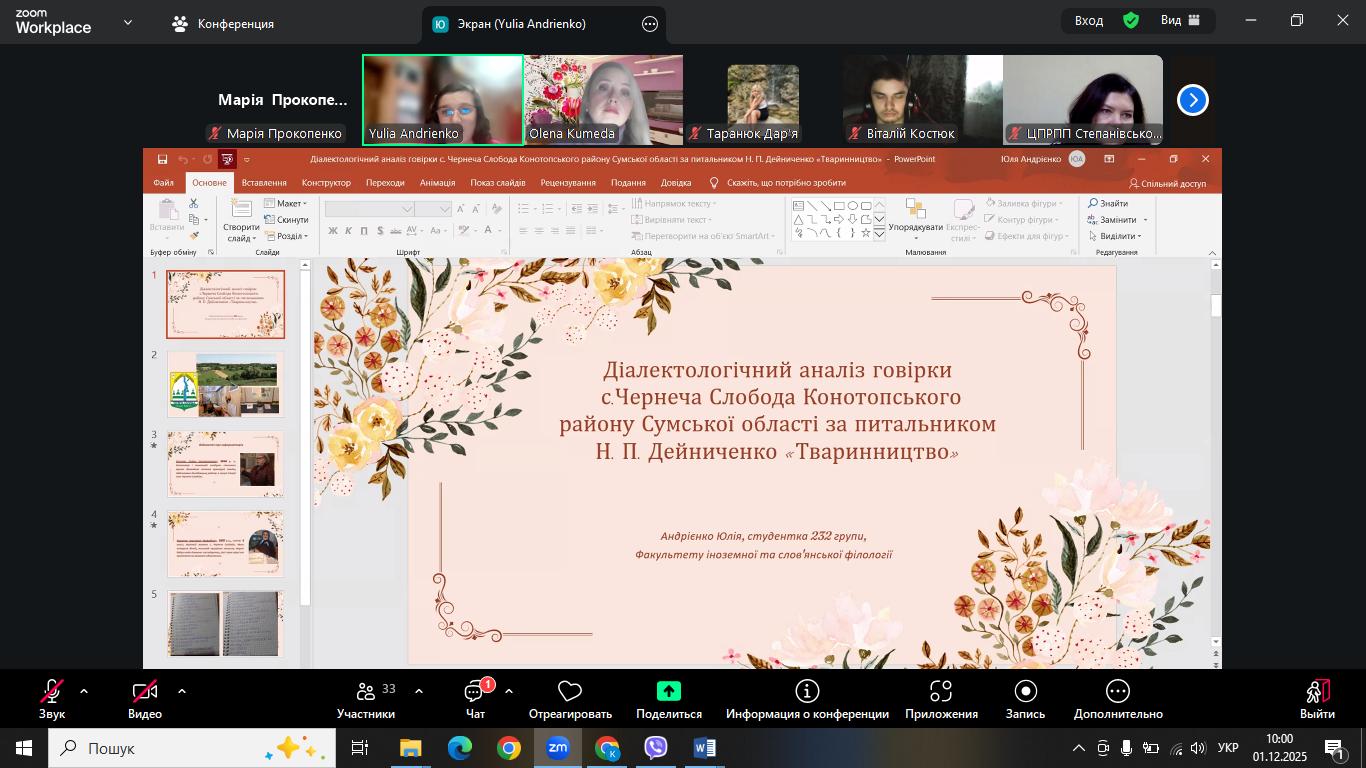Viewport: 1366px width, 768px height.
Task: Leave the meeting with Выйти button
Action: pyautogui.click(x=1317, y=698)
